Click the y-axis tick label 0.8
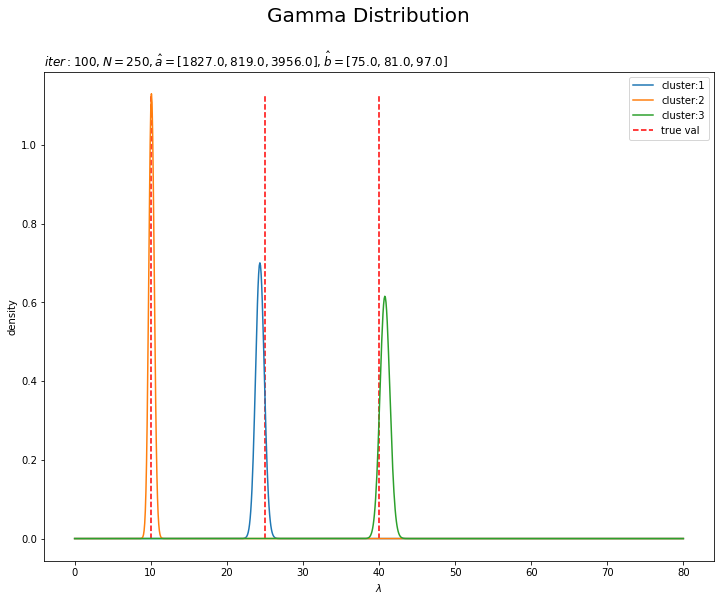721x601 pixels. [x=29, y=224]
